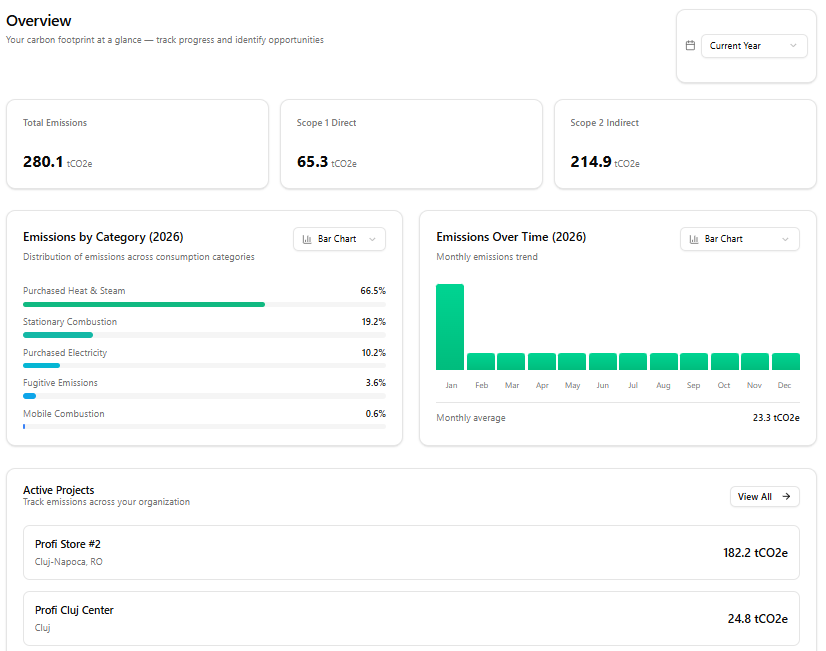Click the 66.5% value for Purchased Heat & Steam
The height and width of the screenshot is (651, 826).
coord(373,291)
